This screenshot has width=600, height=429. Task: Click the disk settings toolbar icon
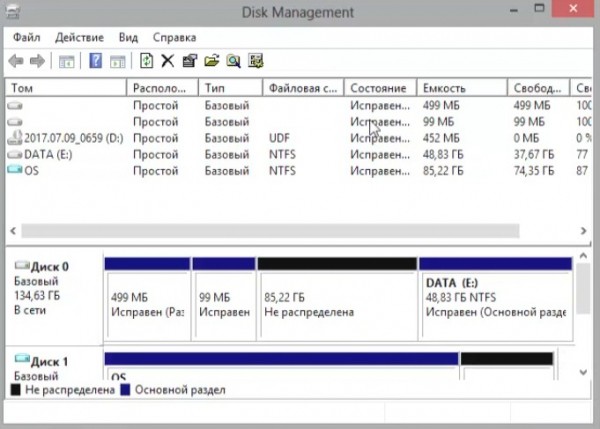[x=256, y=61]
